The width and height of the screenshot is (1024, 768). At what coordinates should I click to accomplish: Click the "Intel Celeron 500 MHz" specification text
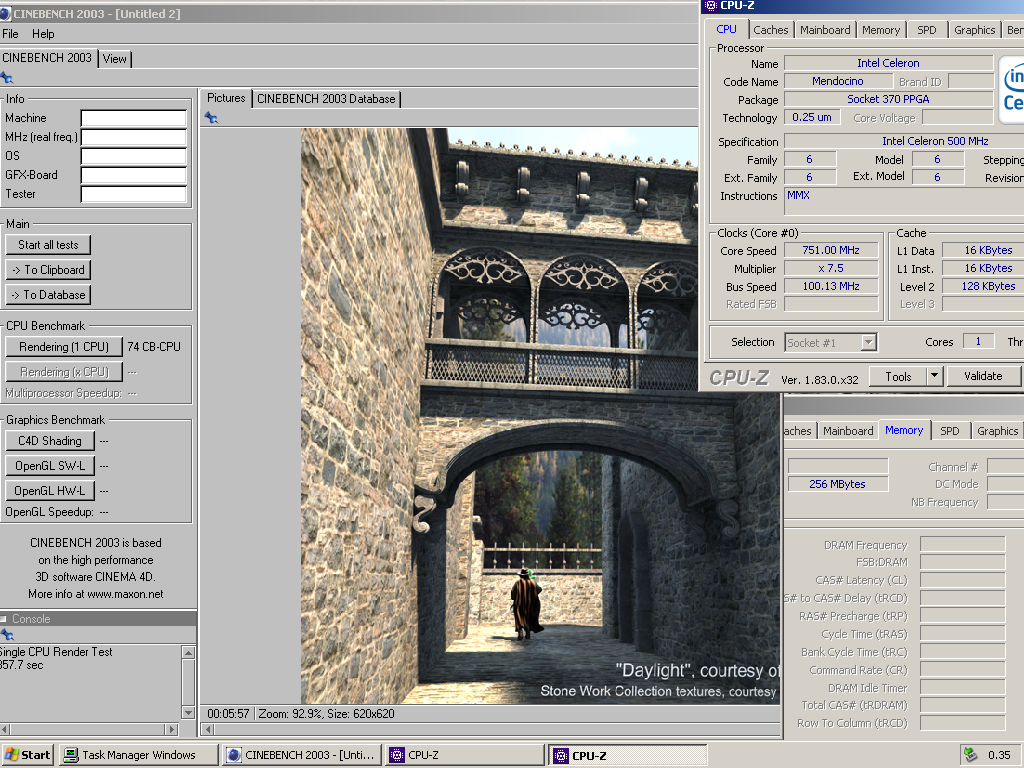click(935, 141)
